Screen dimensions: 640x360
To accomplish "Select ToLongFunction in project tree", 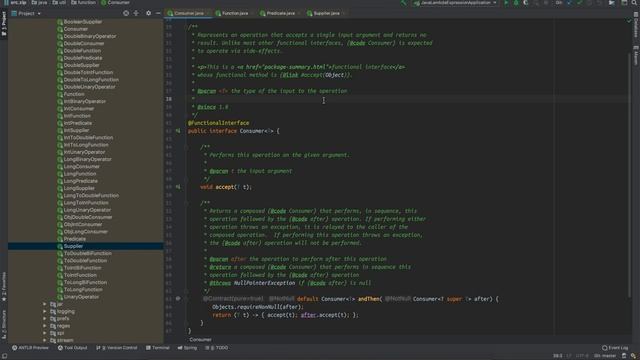I will coord(83,289).
